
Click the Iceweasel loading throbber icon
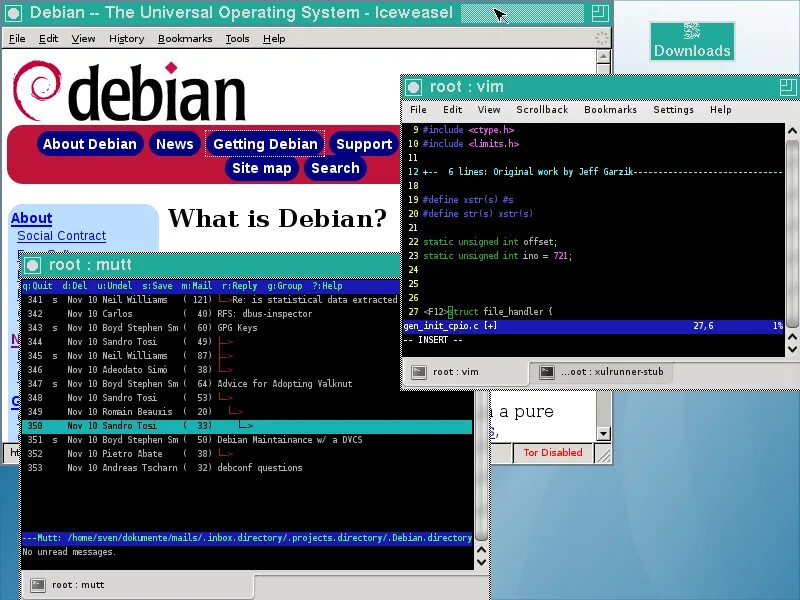click(602, 38)
